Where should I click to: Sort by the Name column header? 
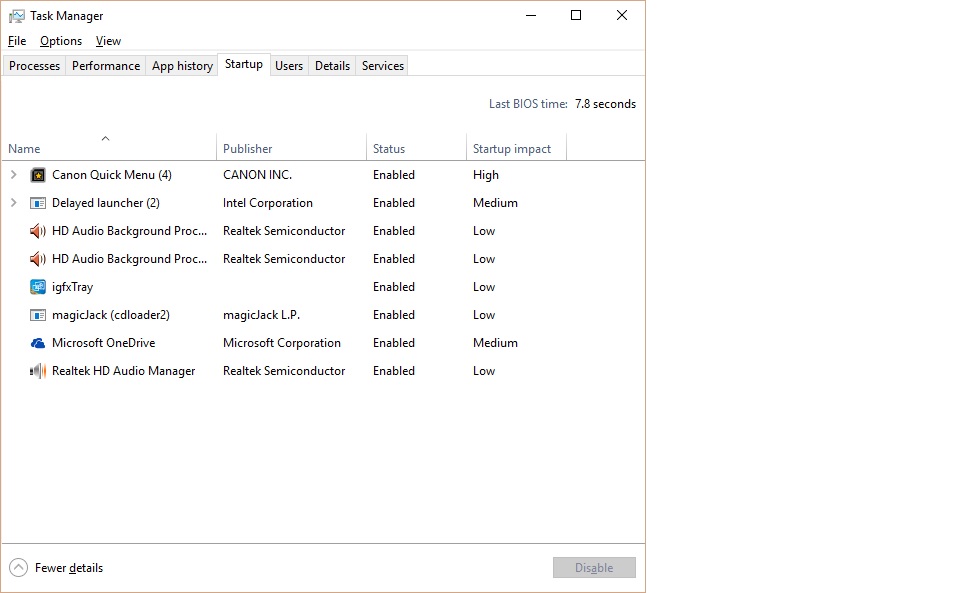tap(109, 147)
